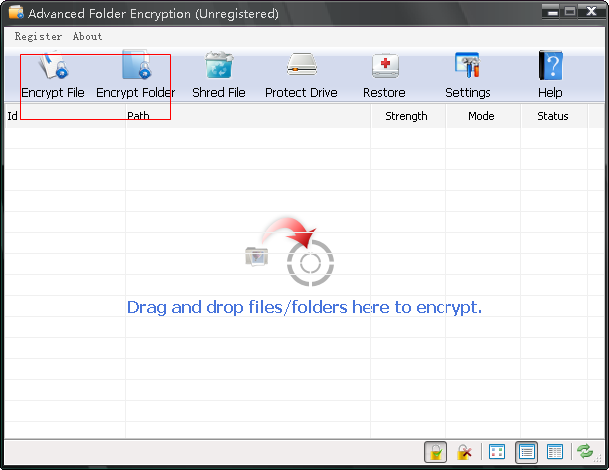The image size is (609, 470).
Task: Select the Encrypt Folder tool
Action: [136, 75]
